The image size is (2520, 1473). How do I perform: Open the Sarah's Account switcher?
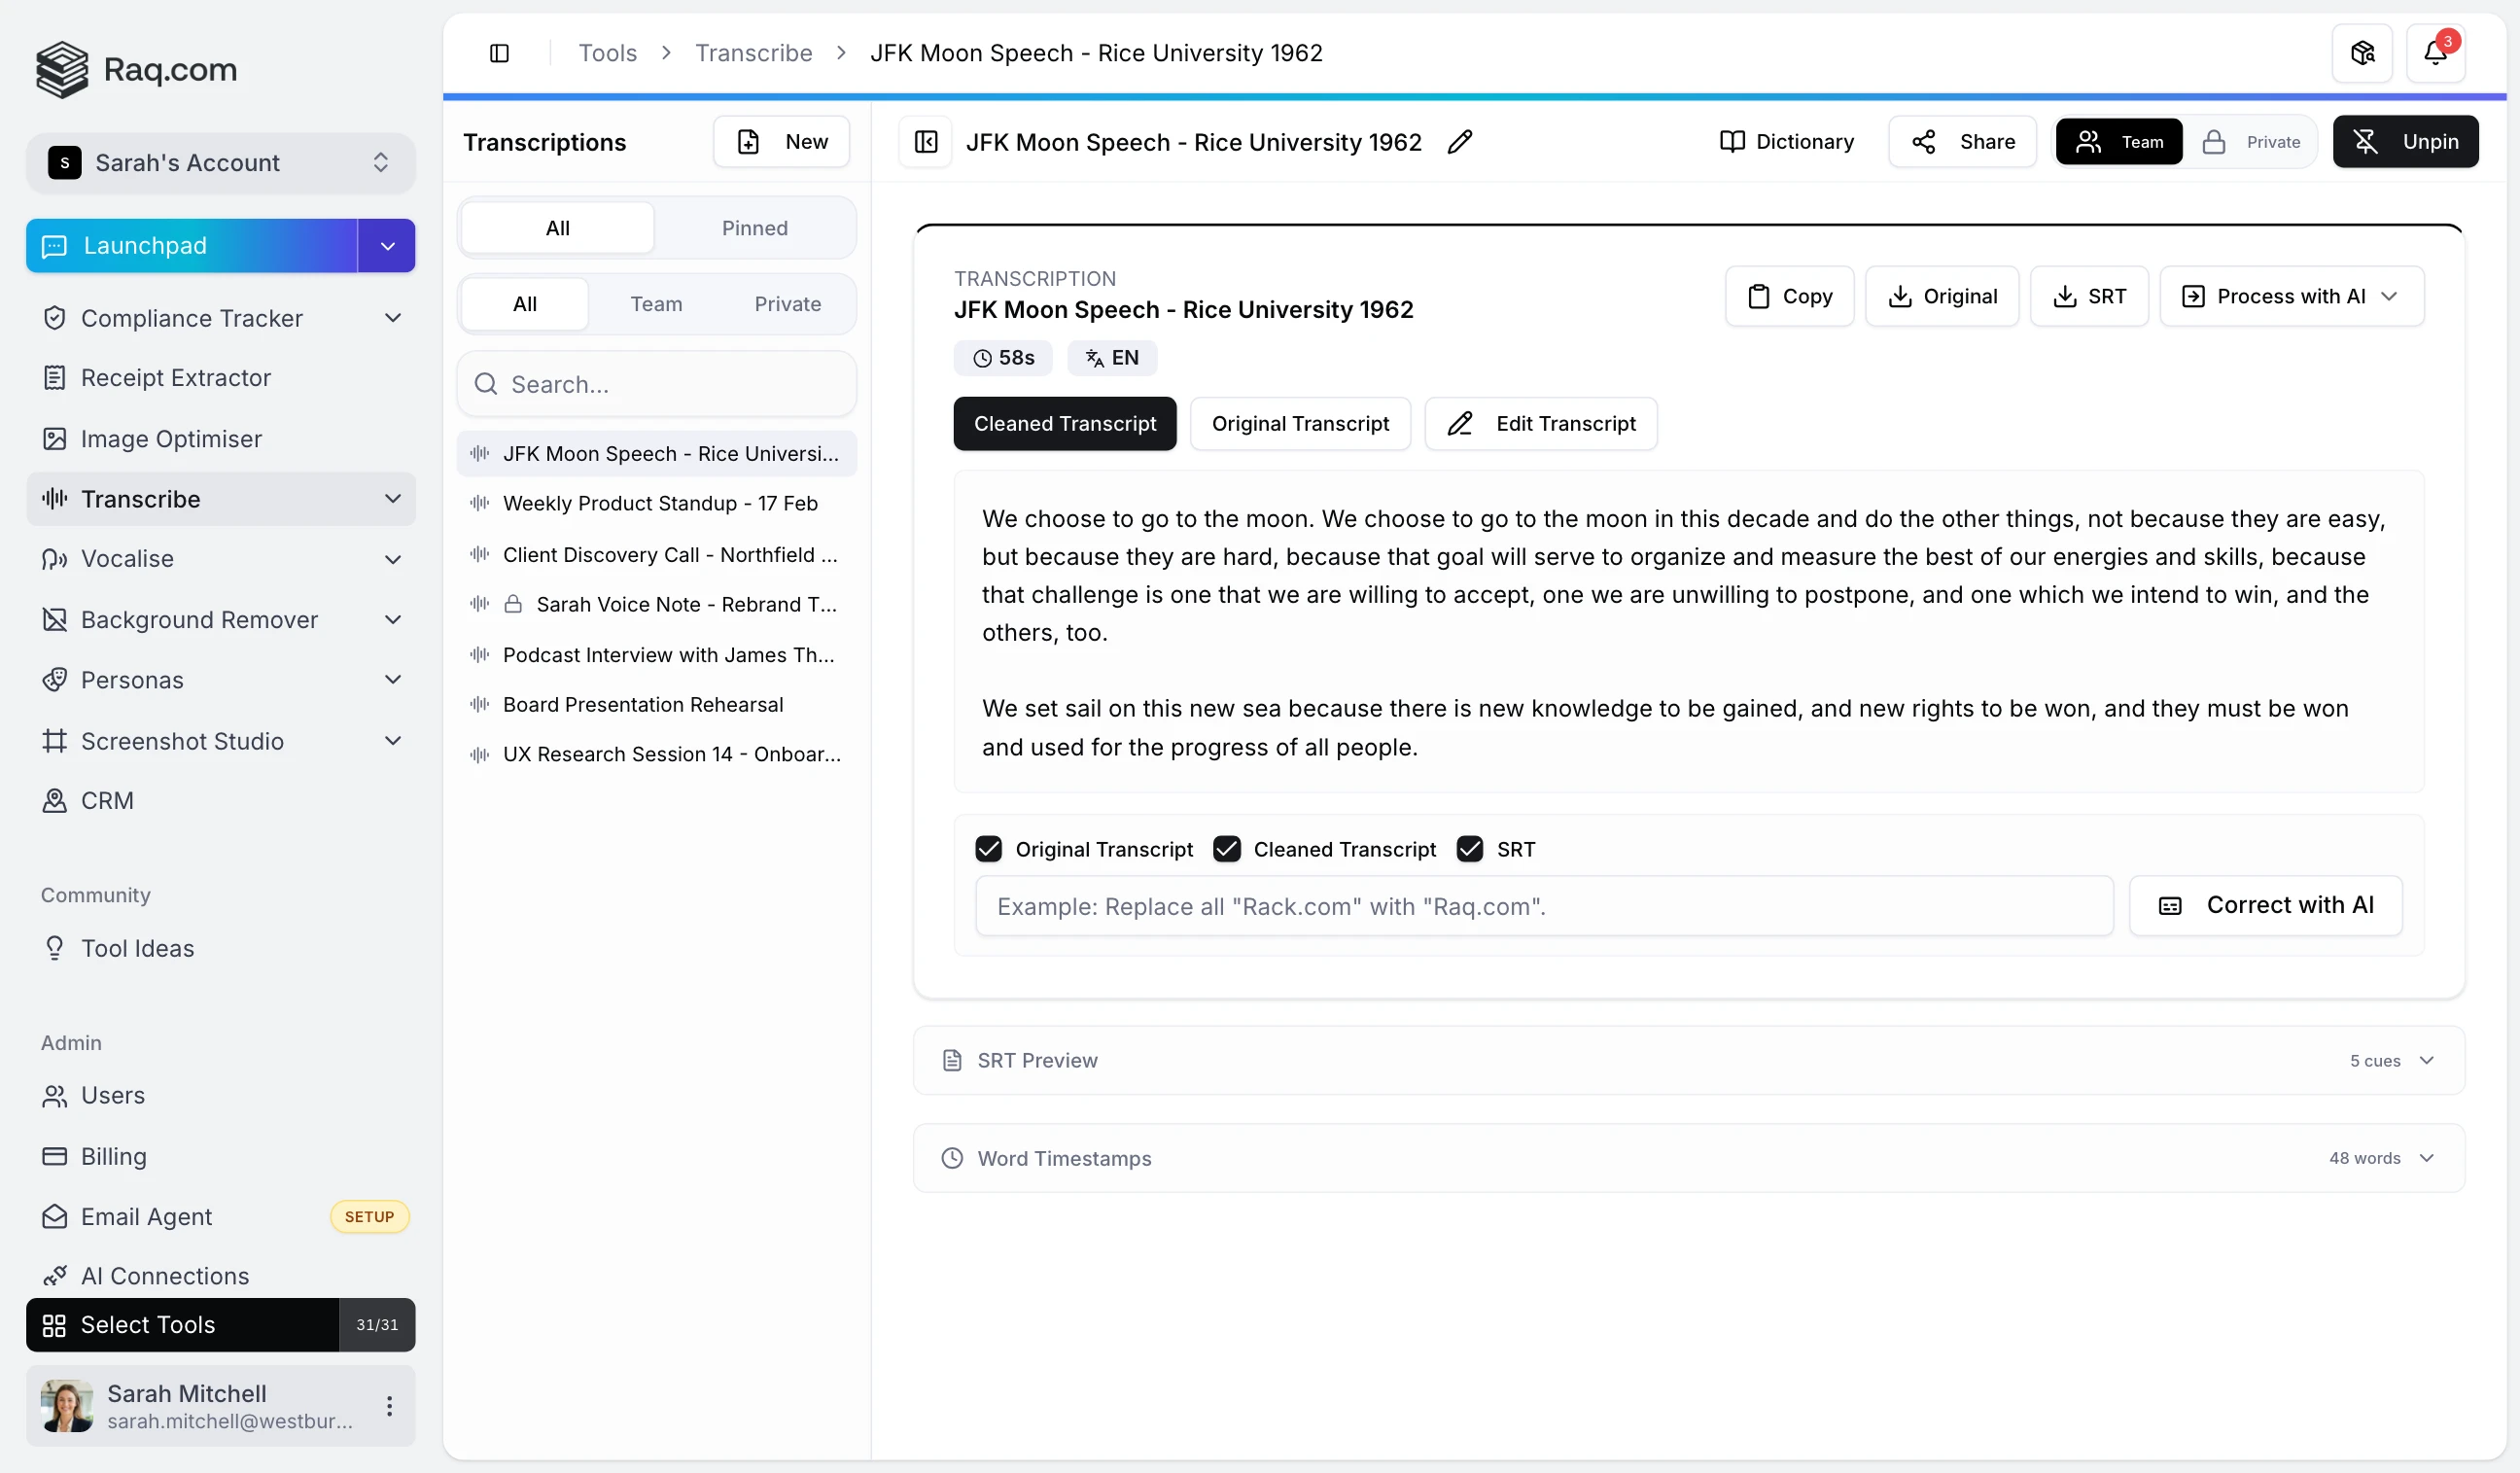click(220, 162)
